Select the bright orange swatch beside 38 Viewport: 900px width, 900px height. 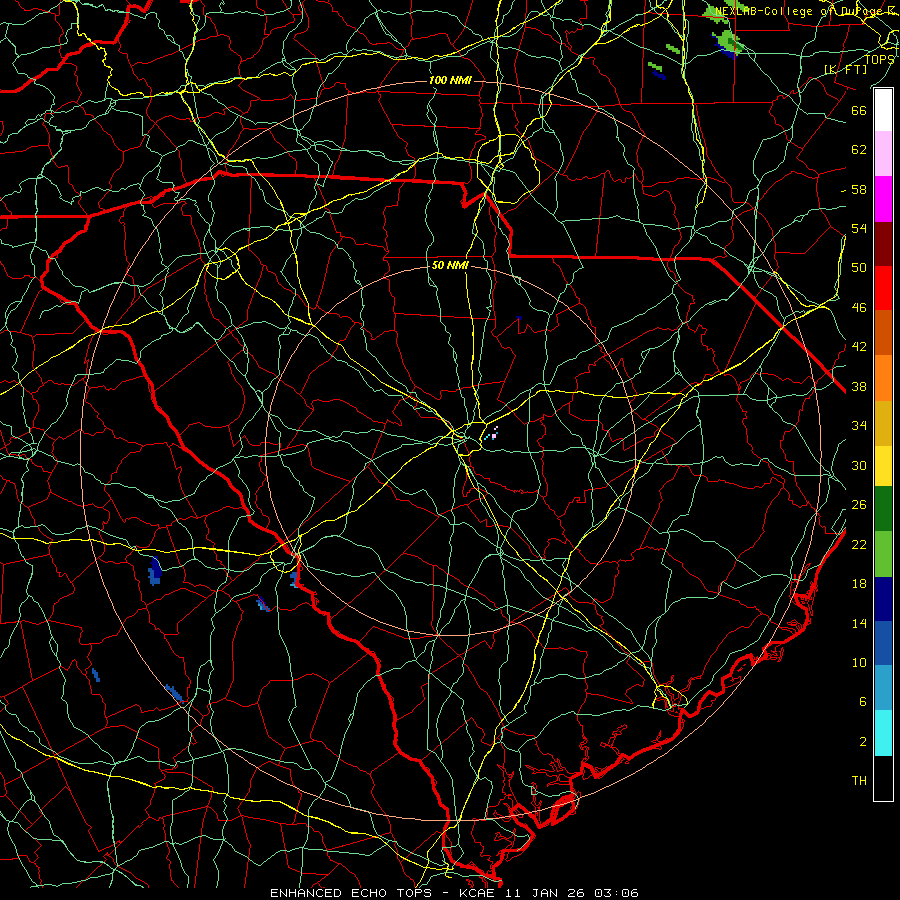tap(883, 378)
